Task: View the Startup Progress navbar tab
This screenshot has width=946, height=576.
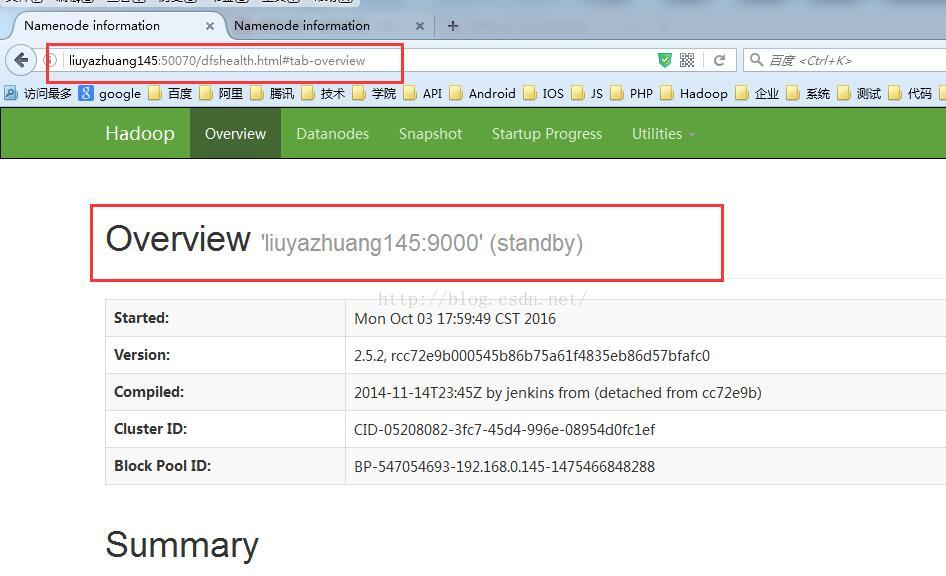Action: click(x=547, y=133)
